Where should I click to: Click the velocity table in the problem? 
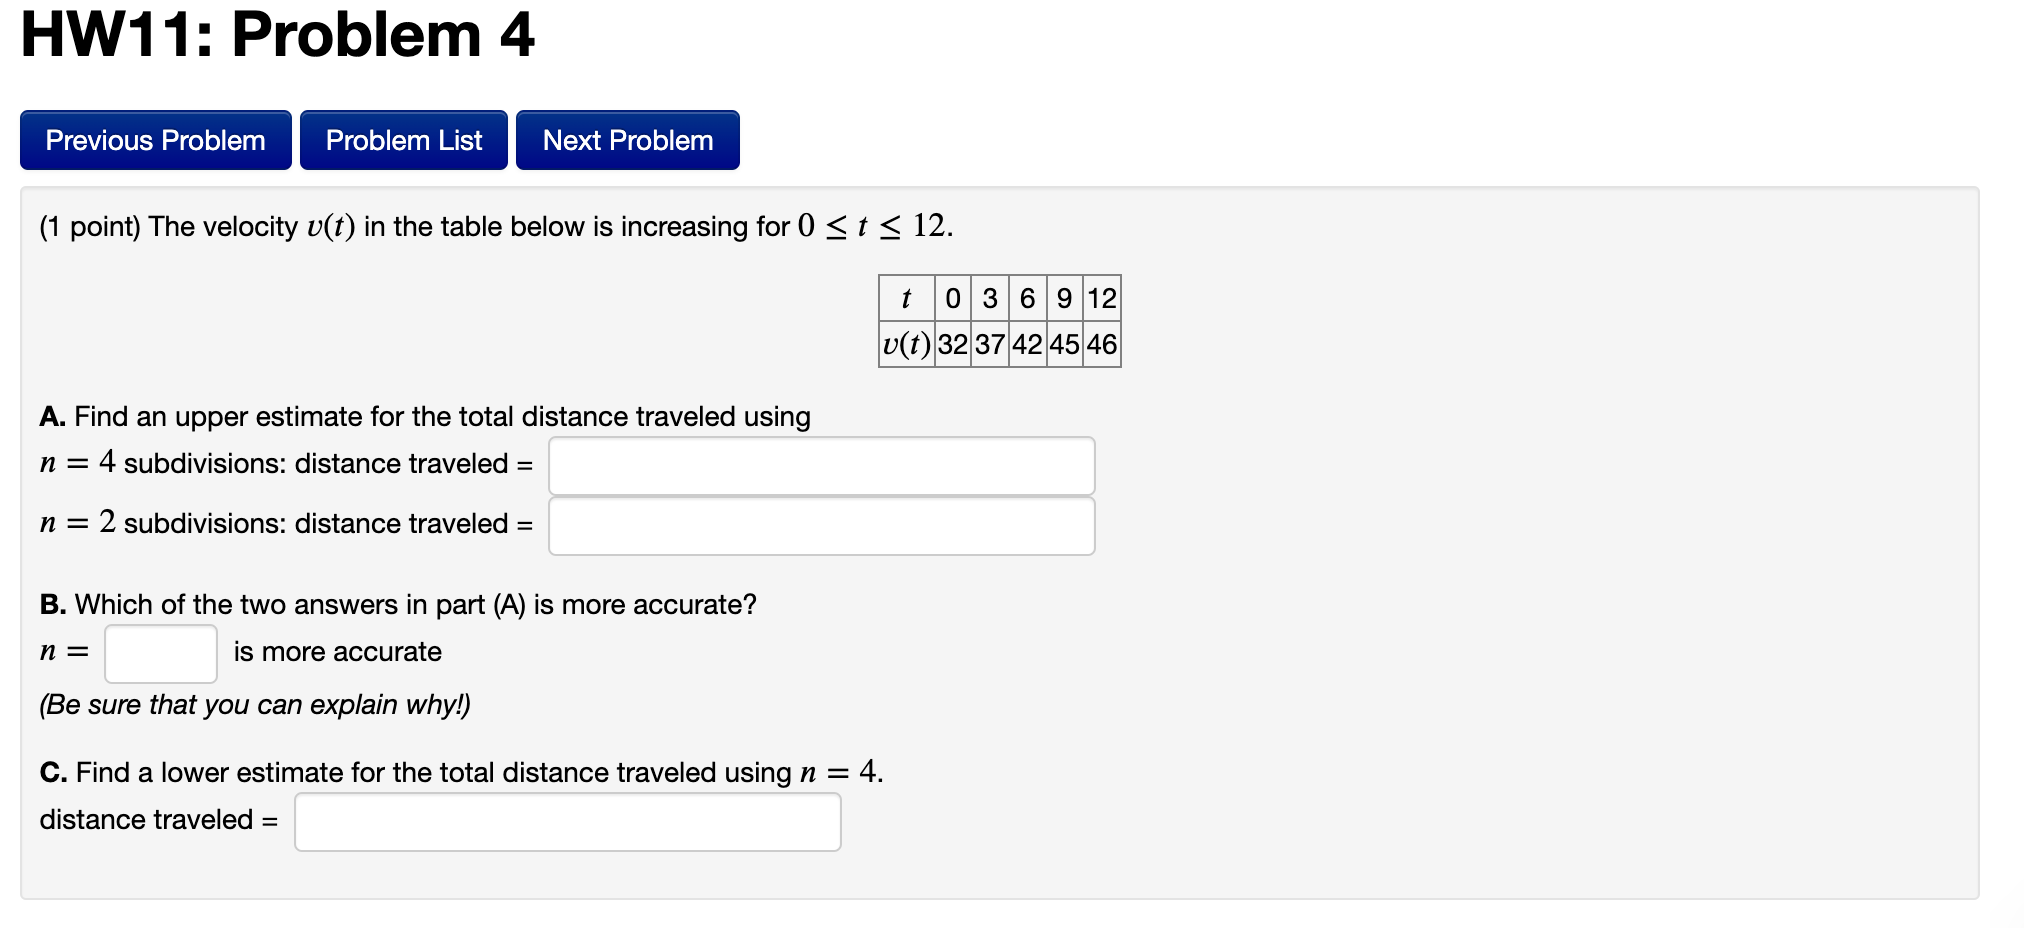(999, 320)
